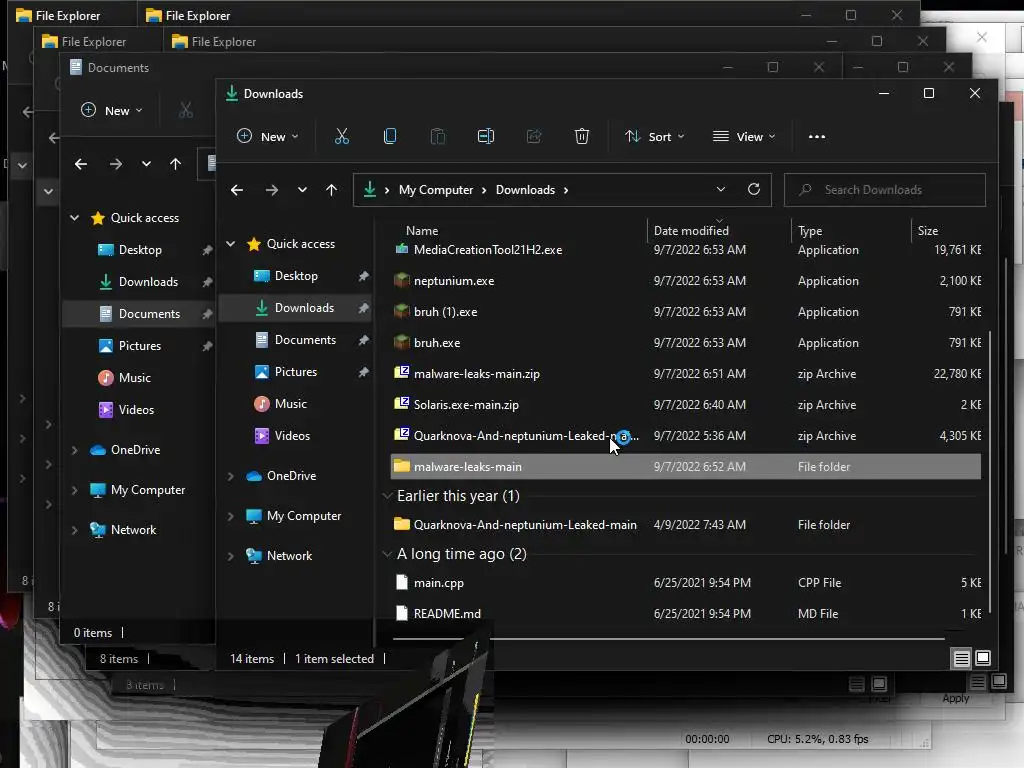Select bruh (1).exe file
The image size is (1024, 768).
click(445, 312)
